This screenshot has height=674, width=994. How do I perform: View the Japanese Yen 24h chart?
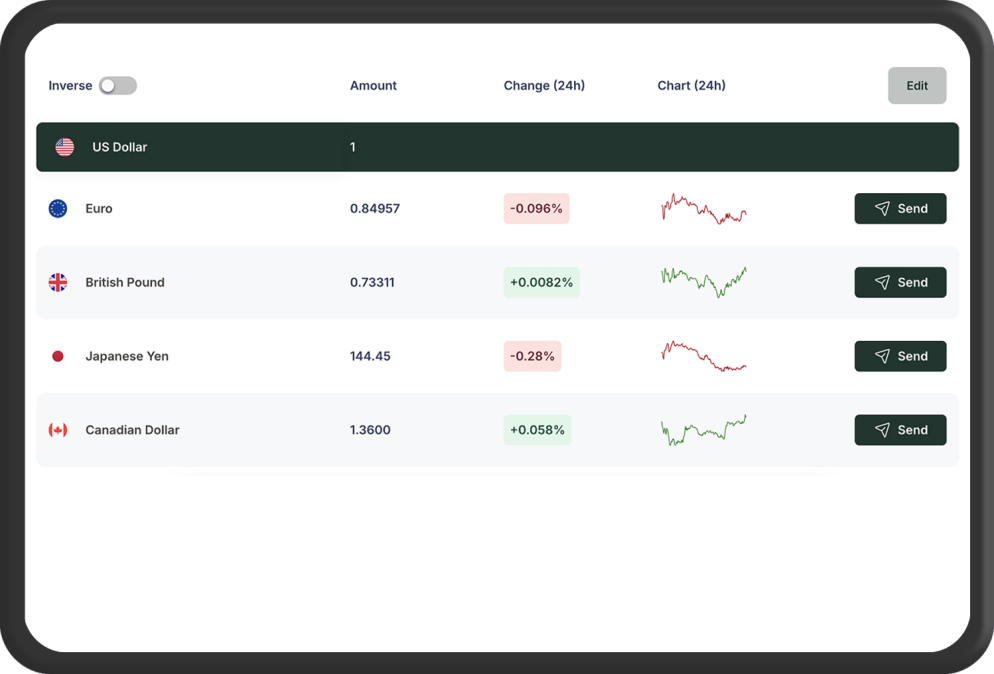(x=704, y=356)
